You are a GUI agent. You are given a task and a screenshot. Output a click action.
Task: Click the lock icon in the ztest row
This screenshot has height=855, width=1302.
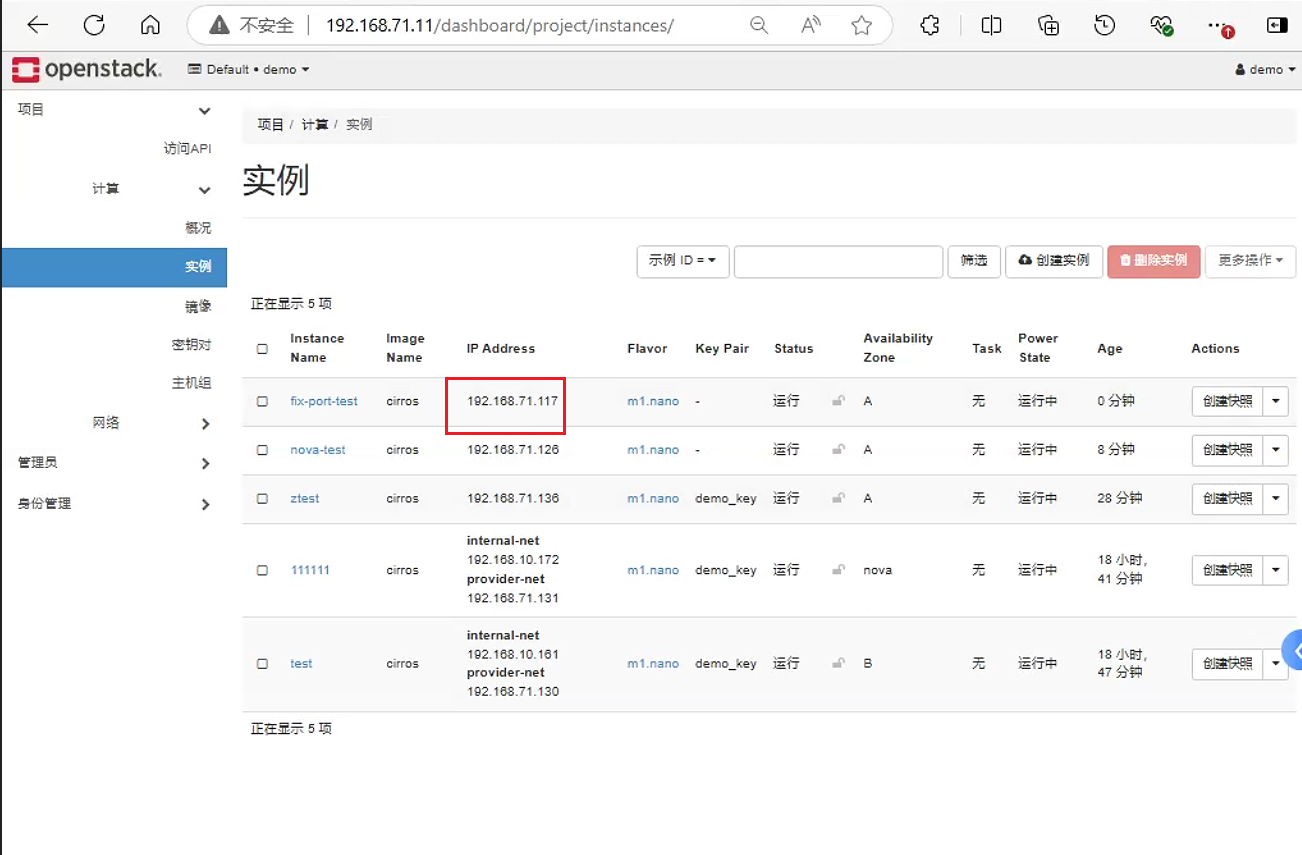pos(838,498)
